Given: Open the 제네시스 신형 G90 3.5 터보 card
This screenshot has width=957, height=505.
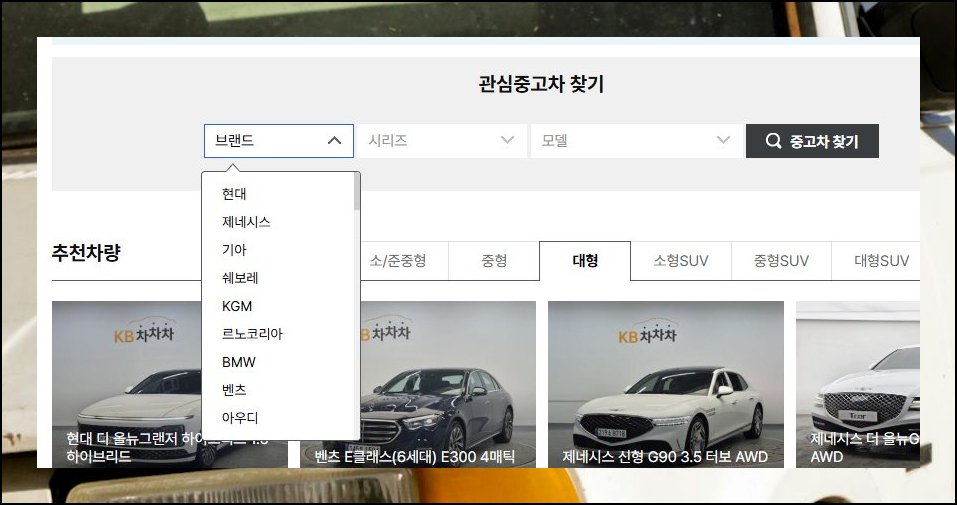Looking at the screenshot, I should tap(666, 384).
